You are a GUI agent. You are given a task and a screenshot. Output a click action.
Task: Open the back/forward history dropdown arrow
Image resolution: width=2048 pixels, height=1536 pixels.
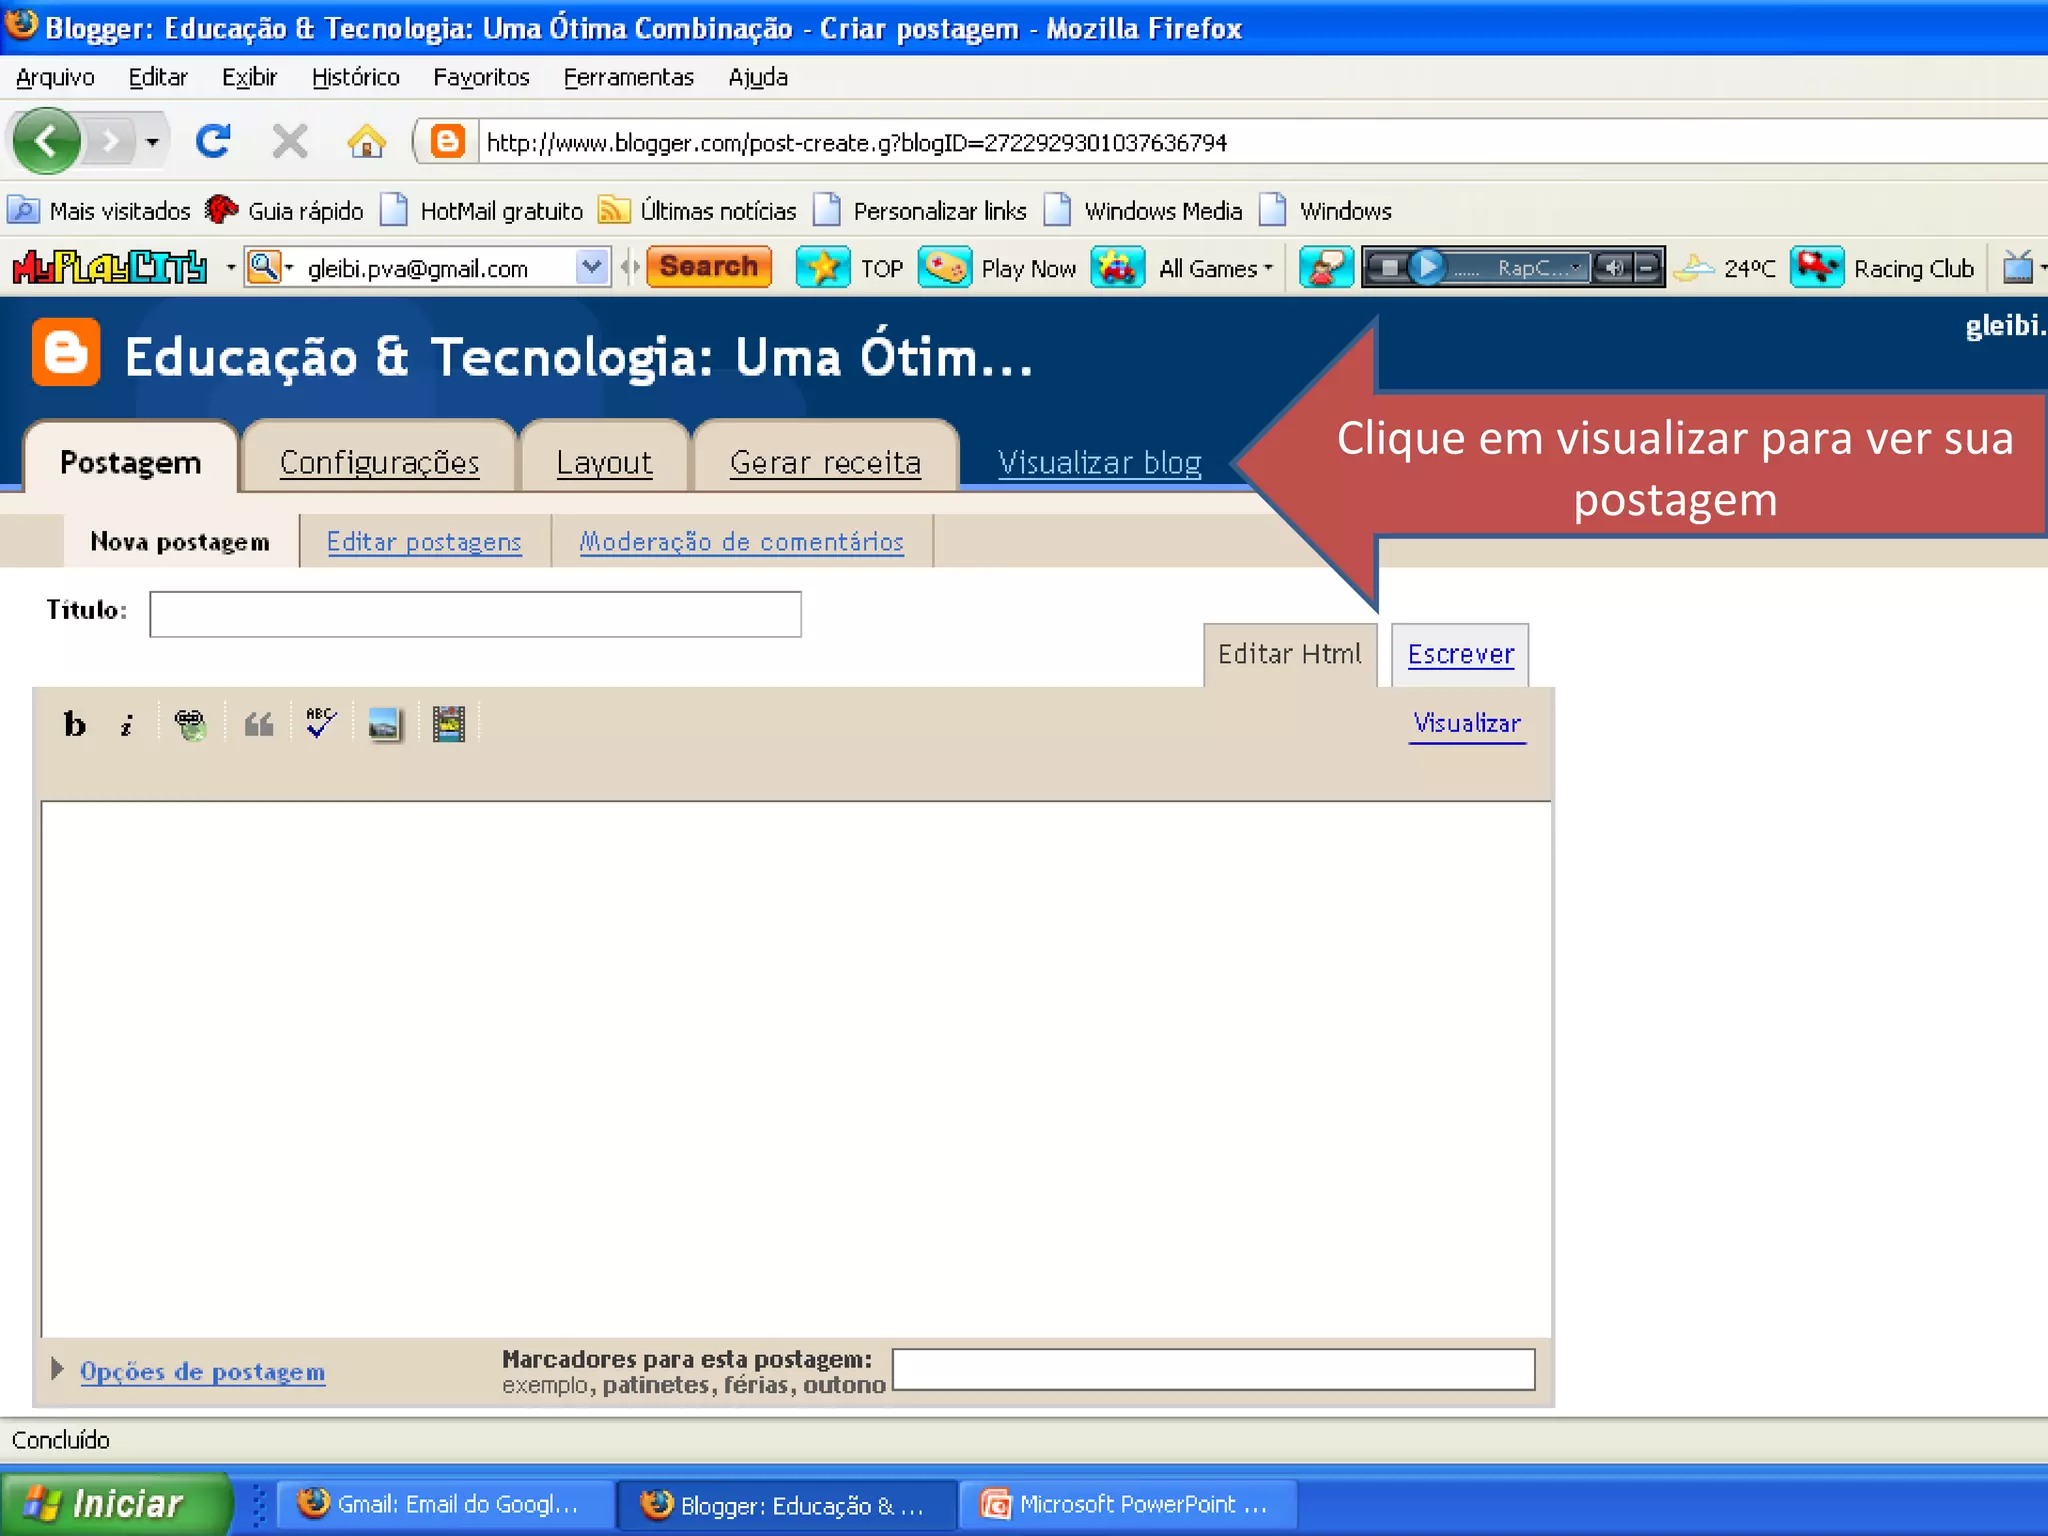[x=152, y=142]
